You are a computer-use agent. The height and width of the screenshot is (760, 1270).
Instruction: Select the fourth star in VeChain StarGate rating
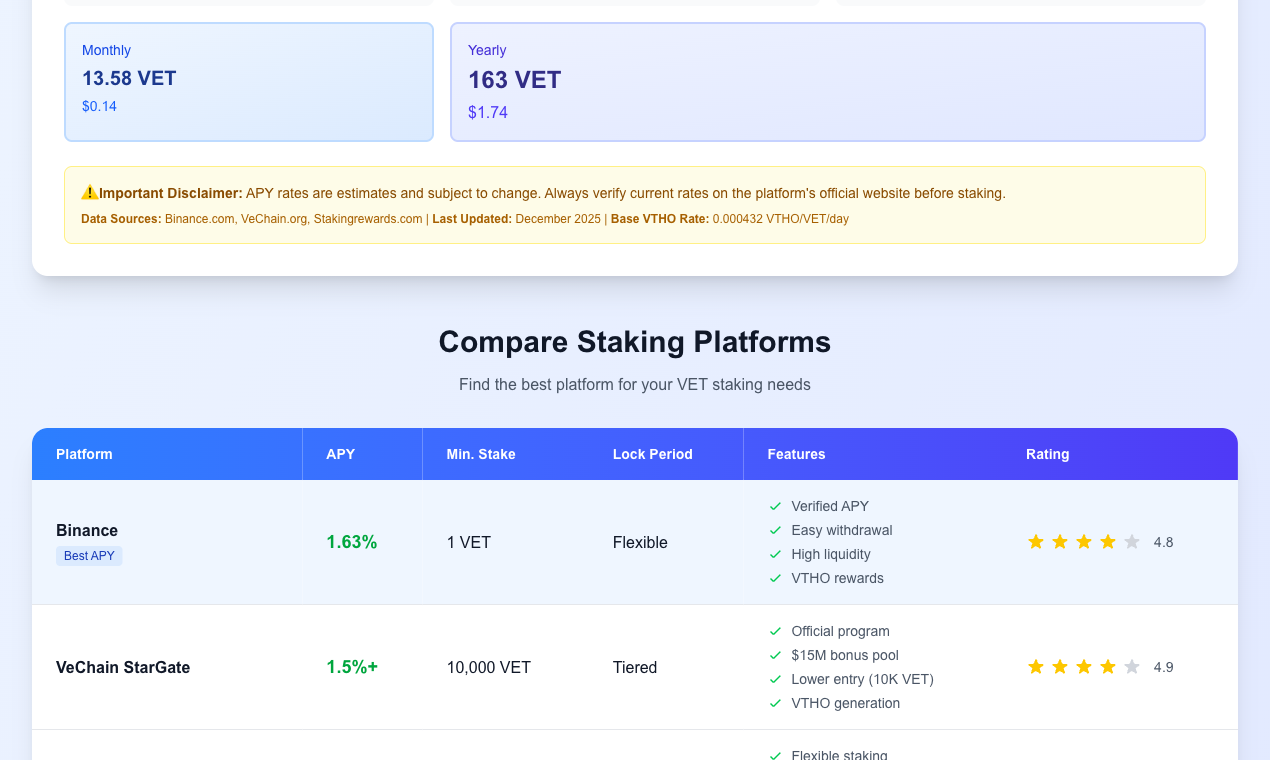pyautogui.click(x=1107, y=666)
